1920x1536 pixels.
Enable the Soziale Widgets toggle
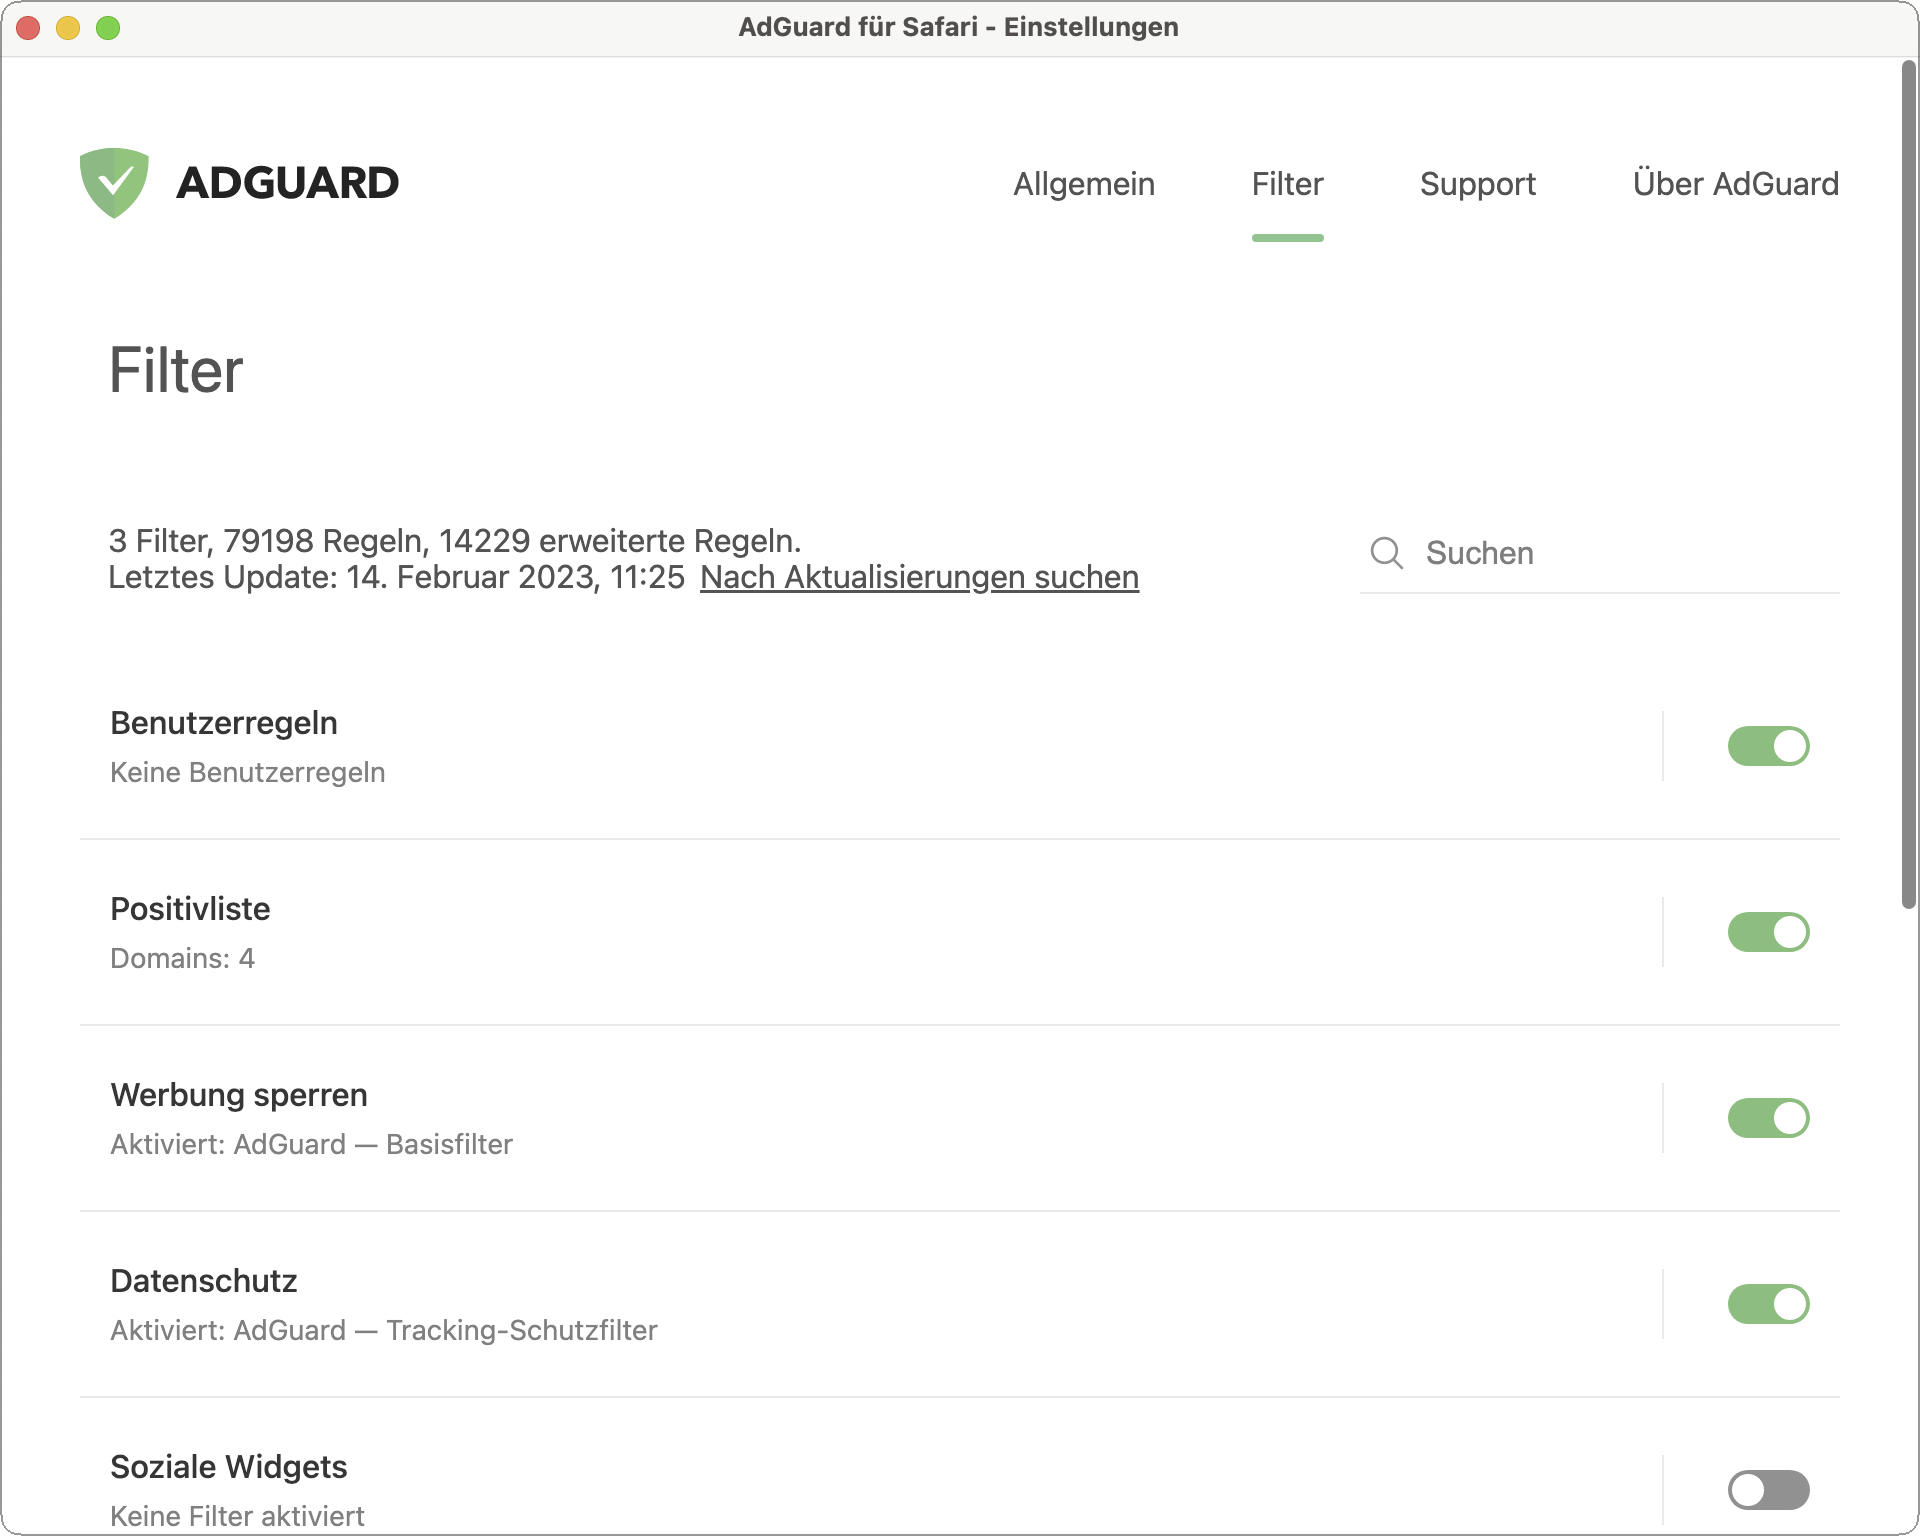coord(1767,1490)
